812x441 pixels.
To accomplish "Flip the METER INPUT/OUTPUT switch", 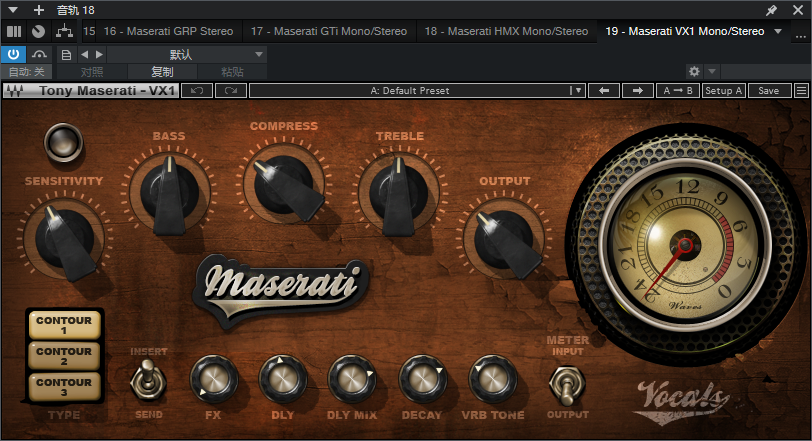I will coord(567,386).
